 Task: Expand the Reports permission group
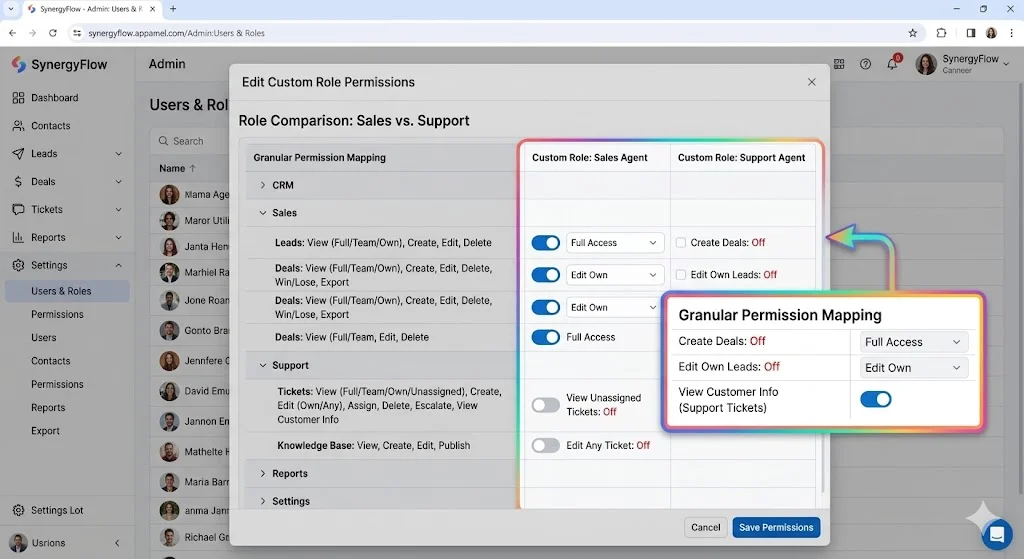(x=263, y=473)
